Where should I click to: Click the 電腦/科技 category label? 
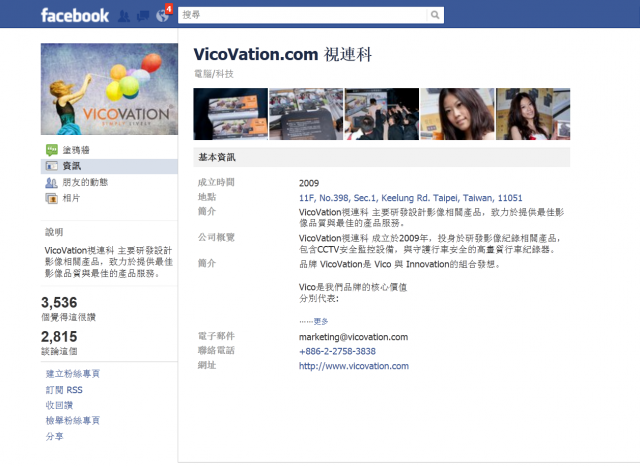[x=213, y=74]
